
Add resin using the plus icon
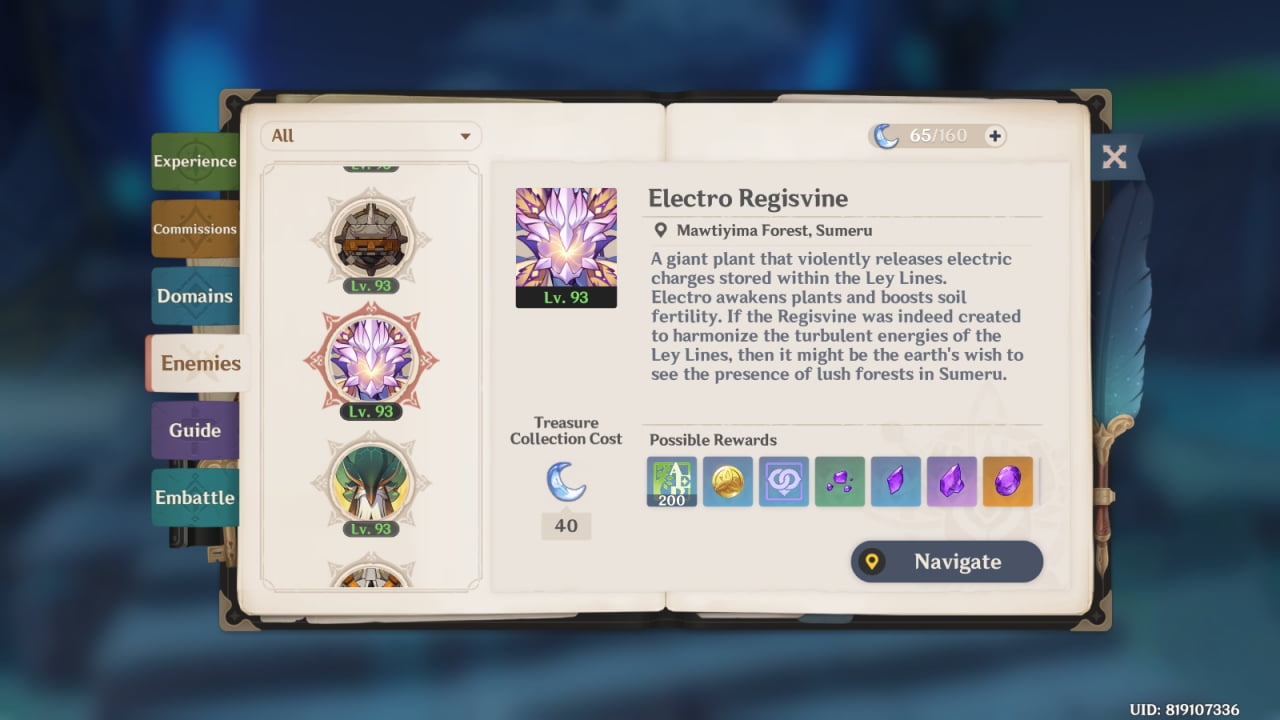point(994,136)
